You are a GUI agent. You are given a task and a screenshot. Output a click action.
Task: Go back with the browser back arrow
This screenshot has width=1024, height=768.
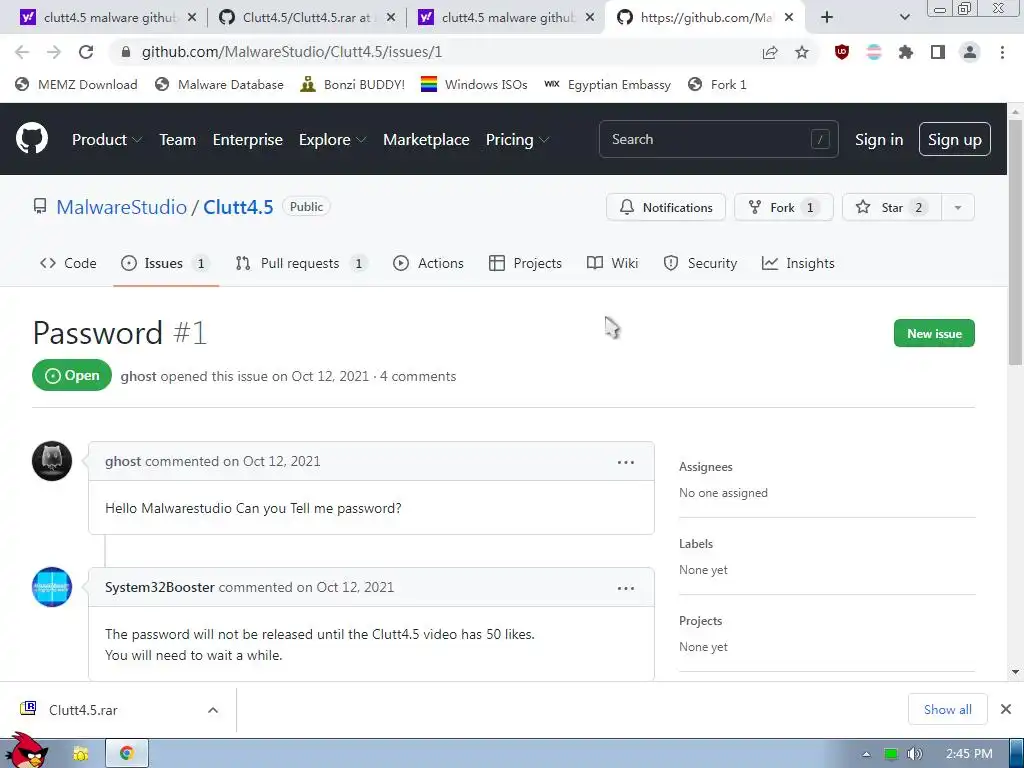coord(22,52)
